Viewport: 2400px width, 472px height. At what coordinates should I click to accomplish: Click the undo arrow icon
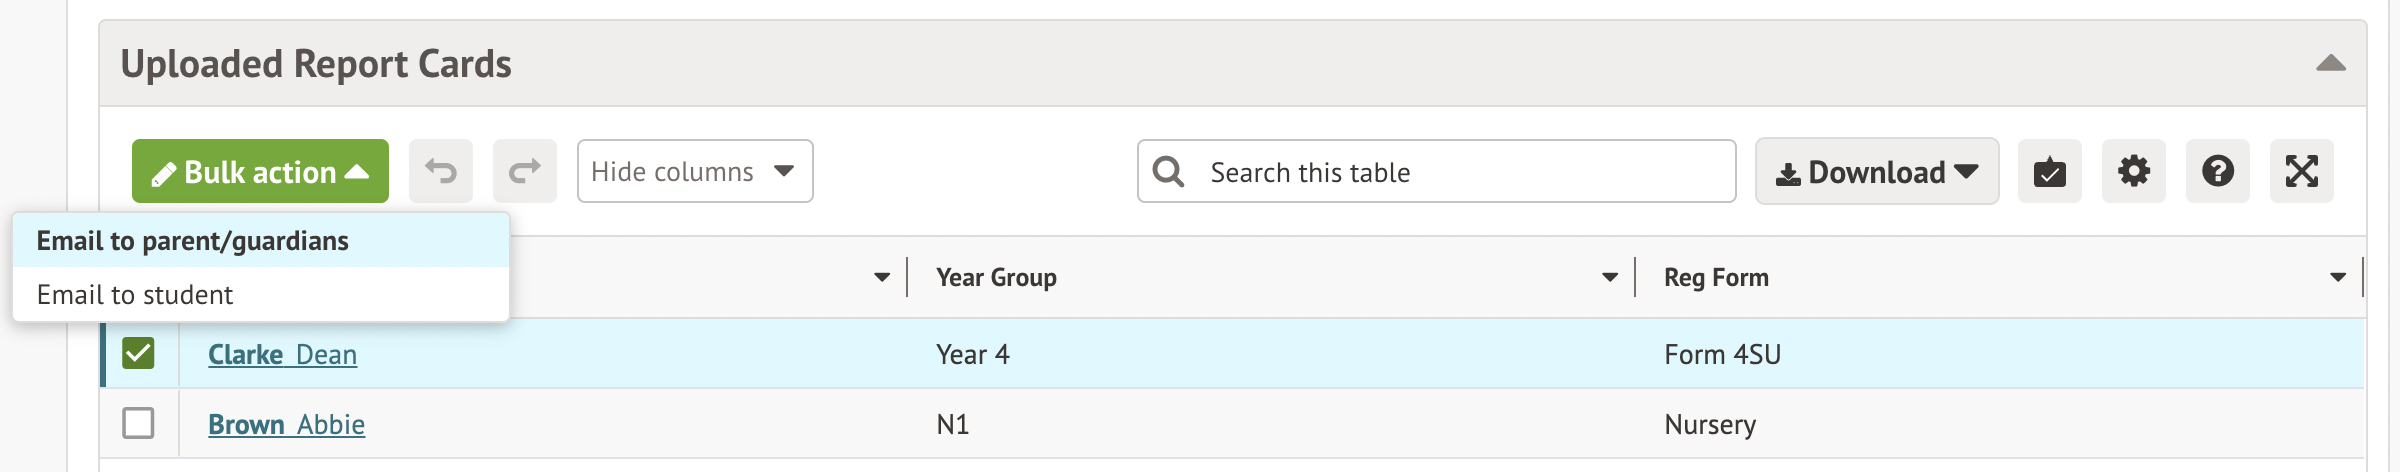(441, 172)
